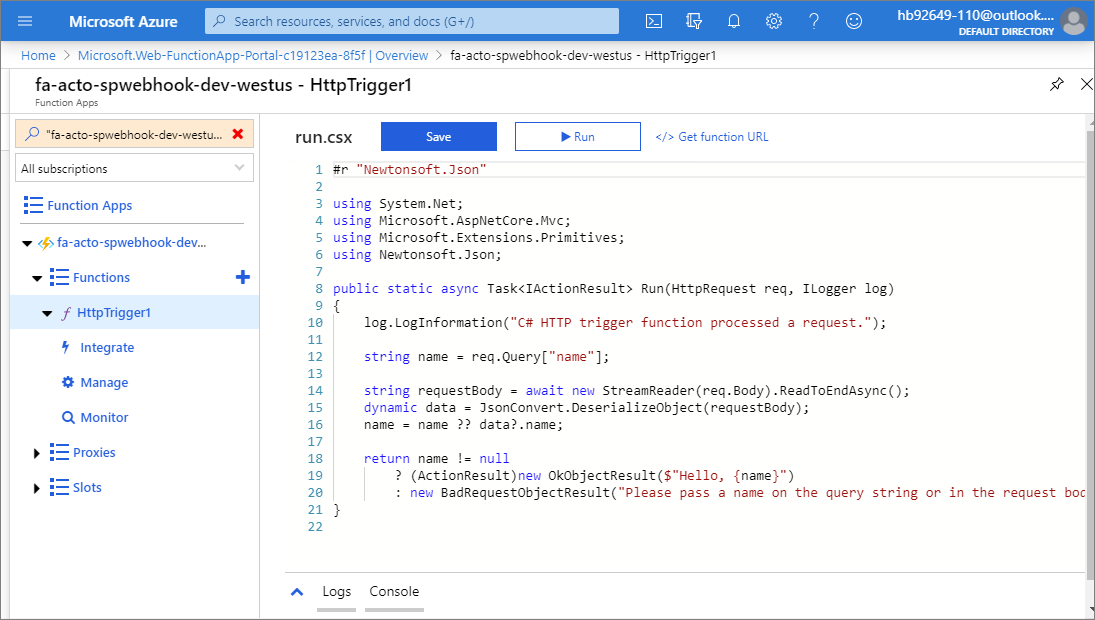Open Azure Cloud Shell
This screenshot has height=620, width=1095.
[x=655, y=20]
